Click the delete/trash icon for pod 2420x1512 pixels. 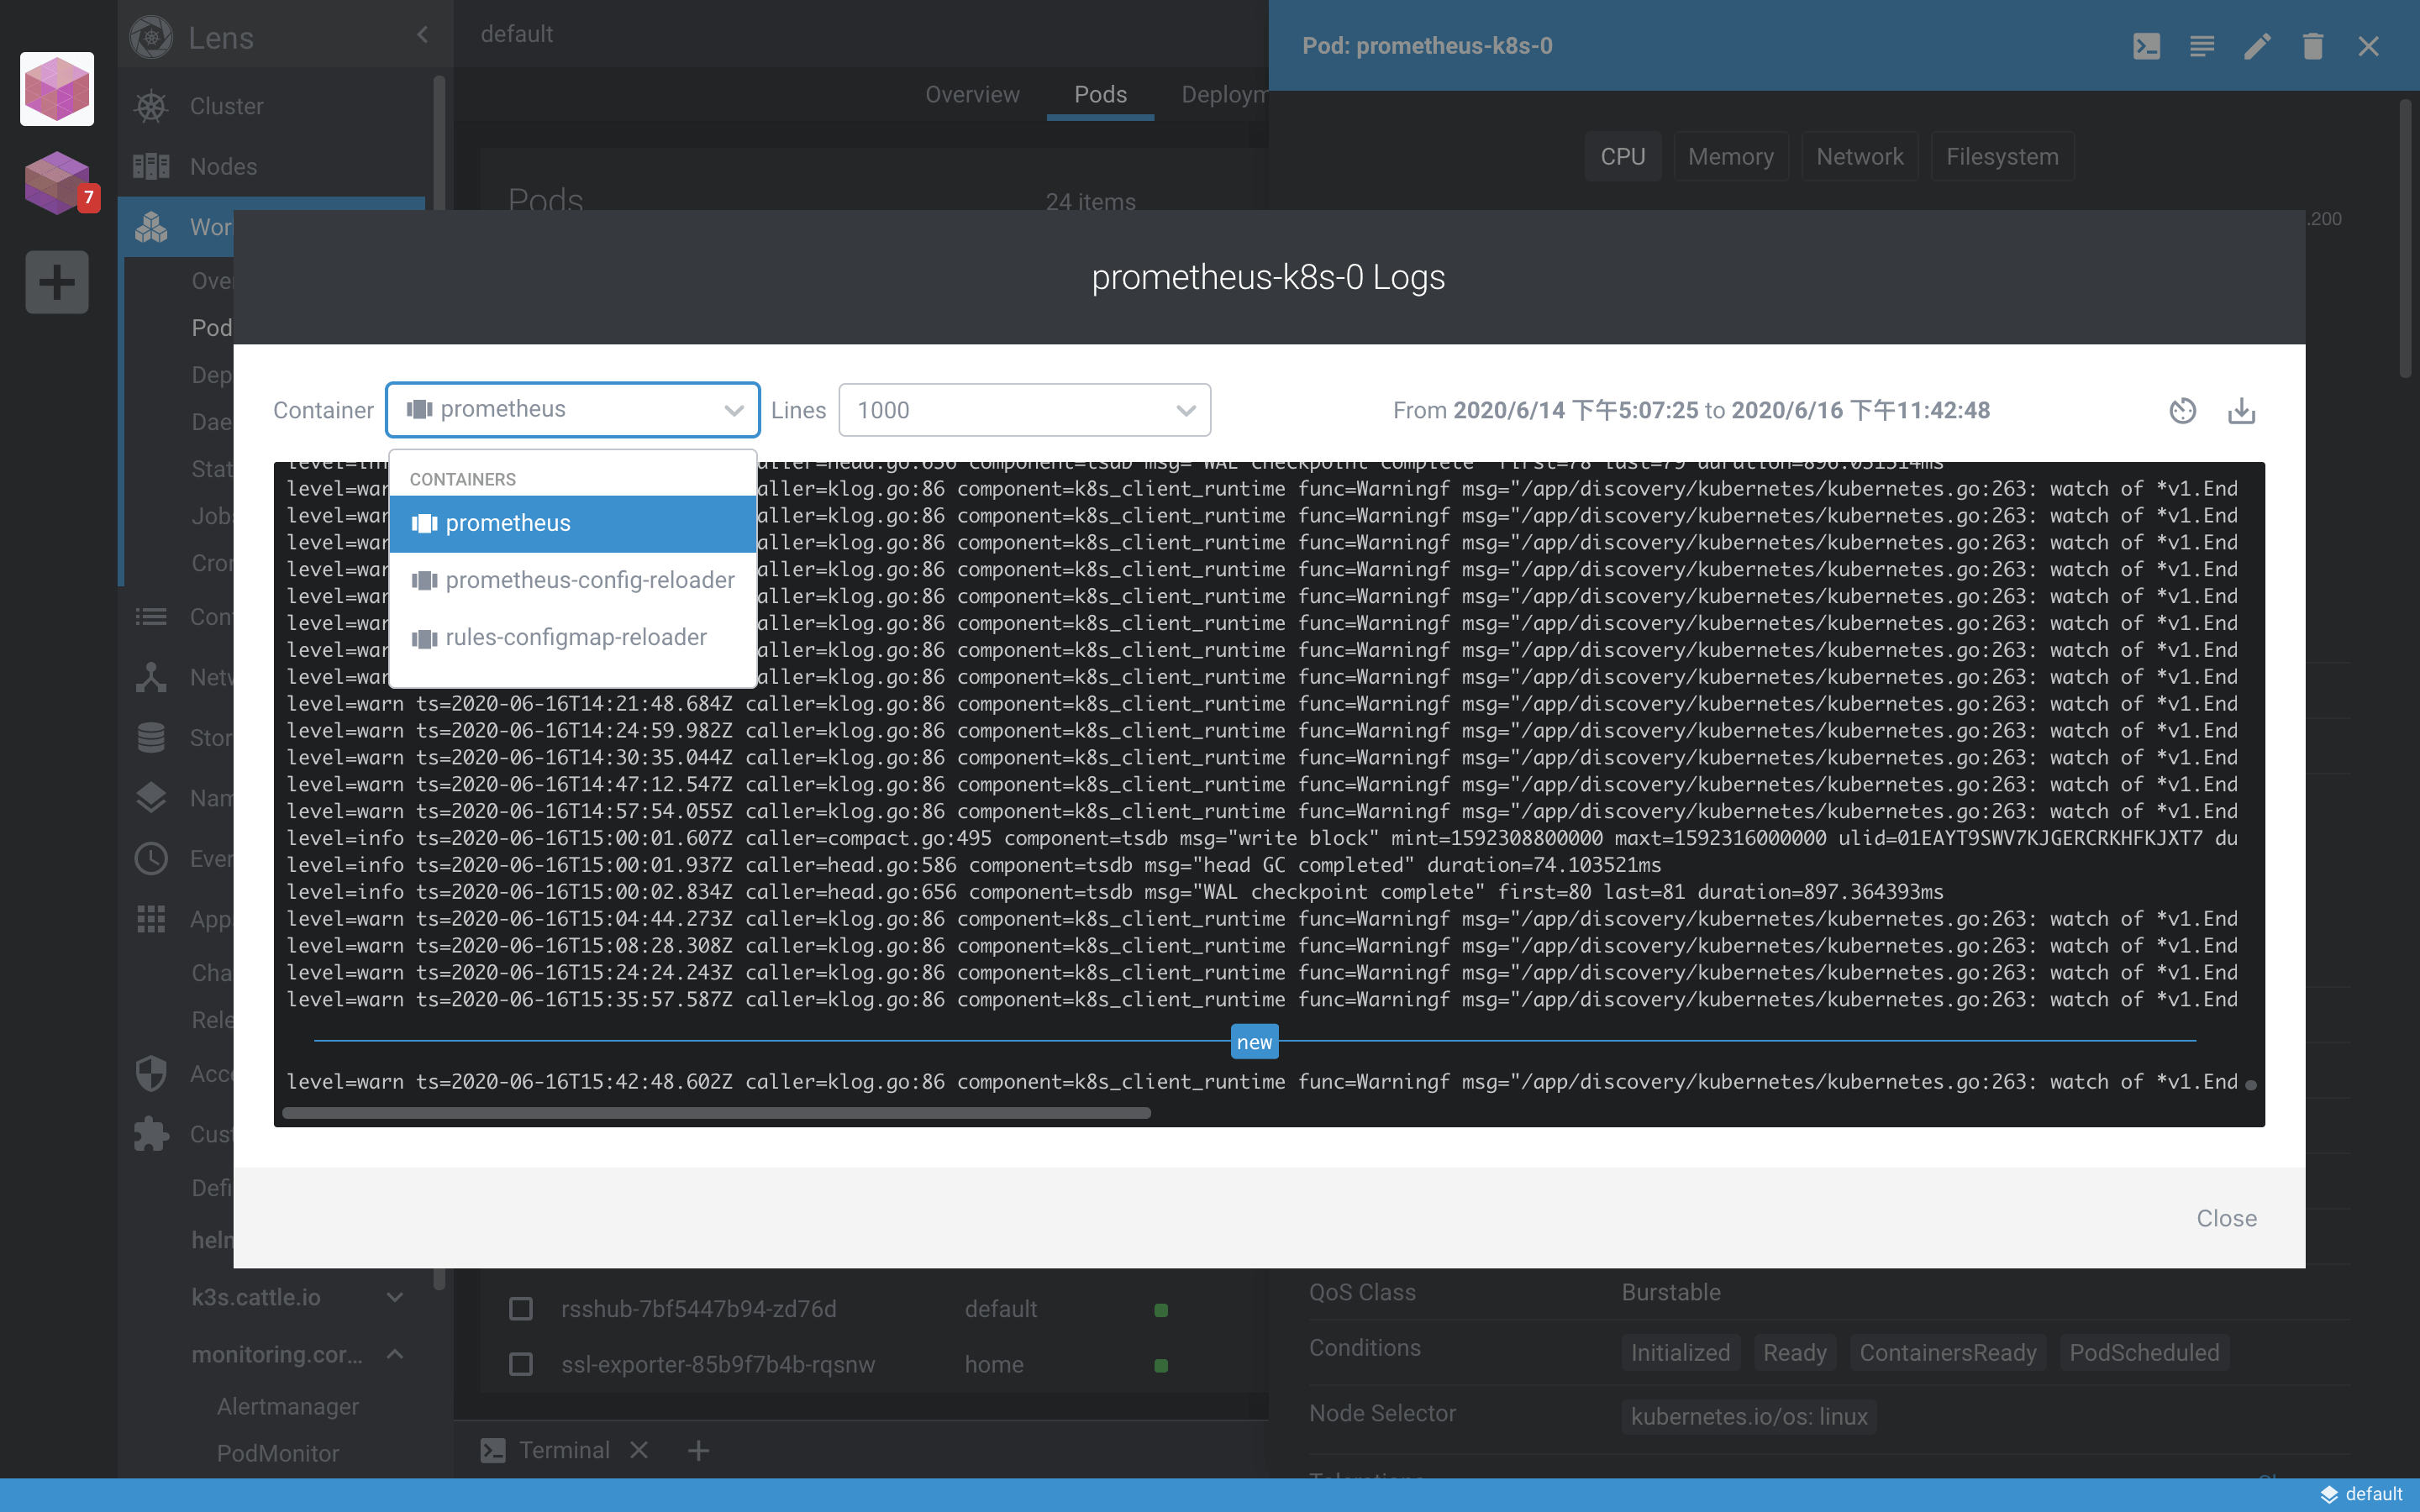click(x=2310, y=45)
